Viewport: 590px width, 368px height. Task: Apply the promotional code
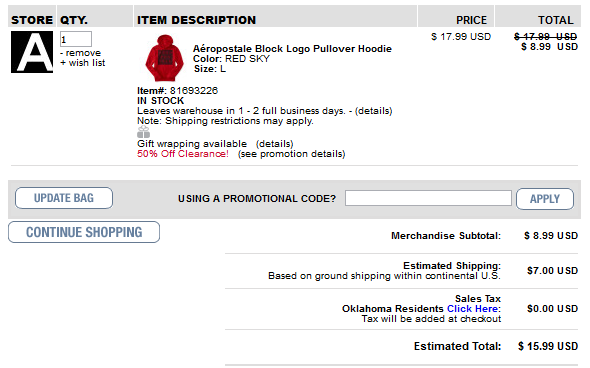coord(545,199)
